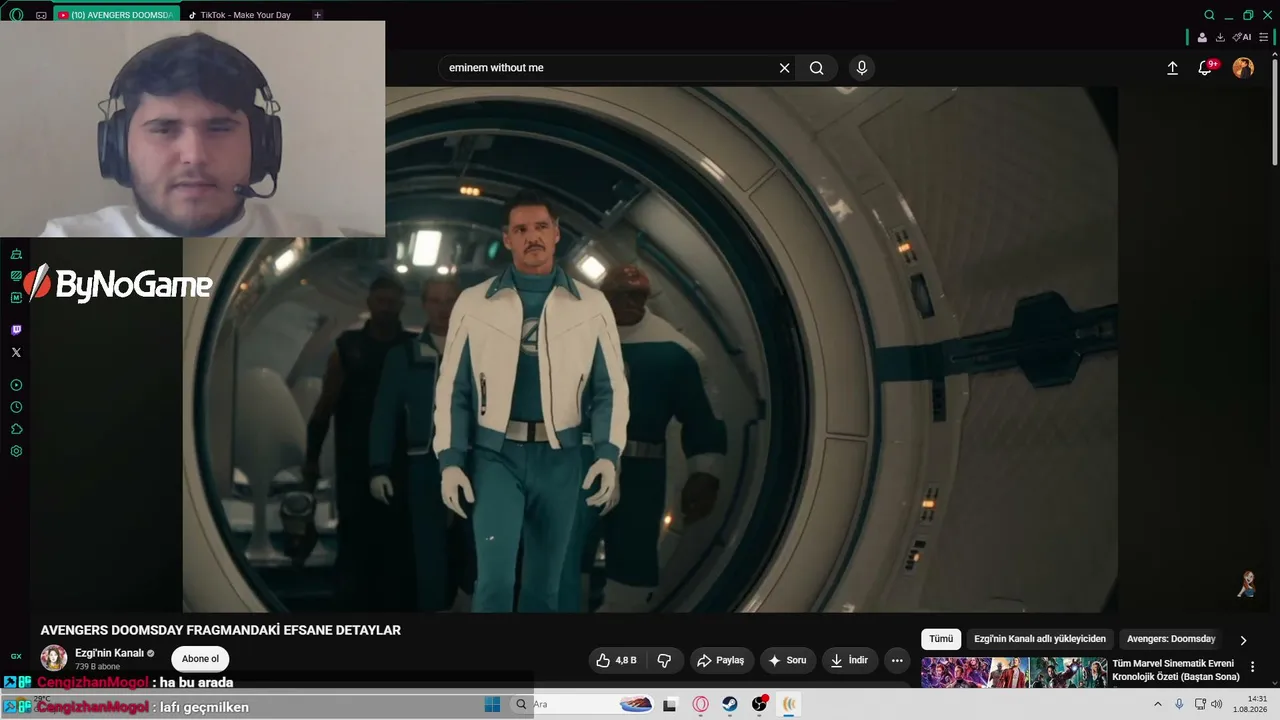The width and height of the screenshot is (1280, 720).
Task: Open the Soru ask button
Action: pyautogui.click(x=786, y=660)
